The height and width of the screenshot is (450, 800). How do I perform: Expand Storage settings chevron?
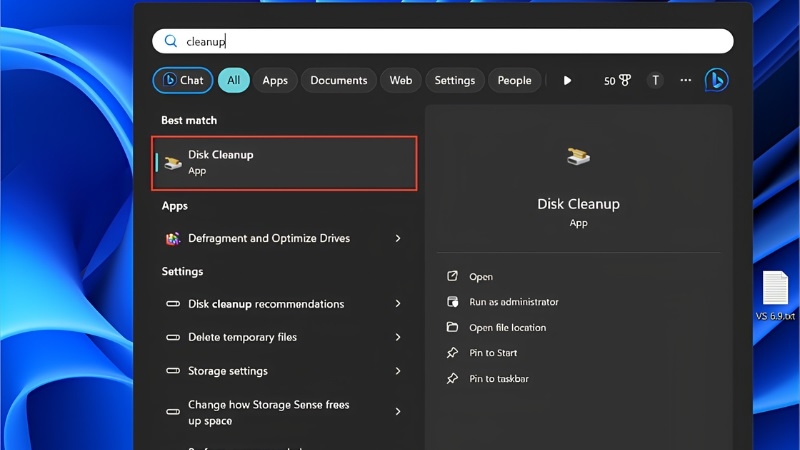tap(398, 371)
